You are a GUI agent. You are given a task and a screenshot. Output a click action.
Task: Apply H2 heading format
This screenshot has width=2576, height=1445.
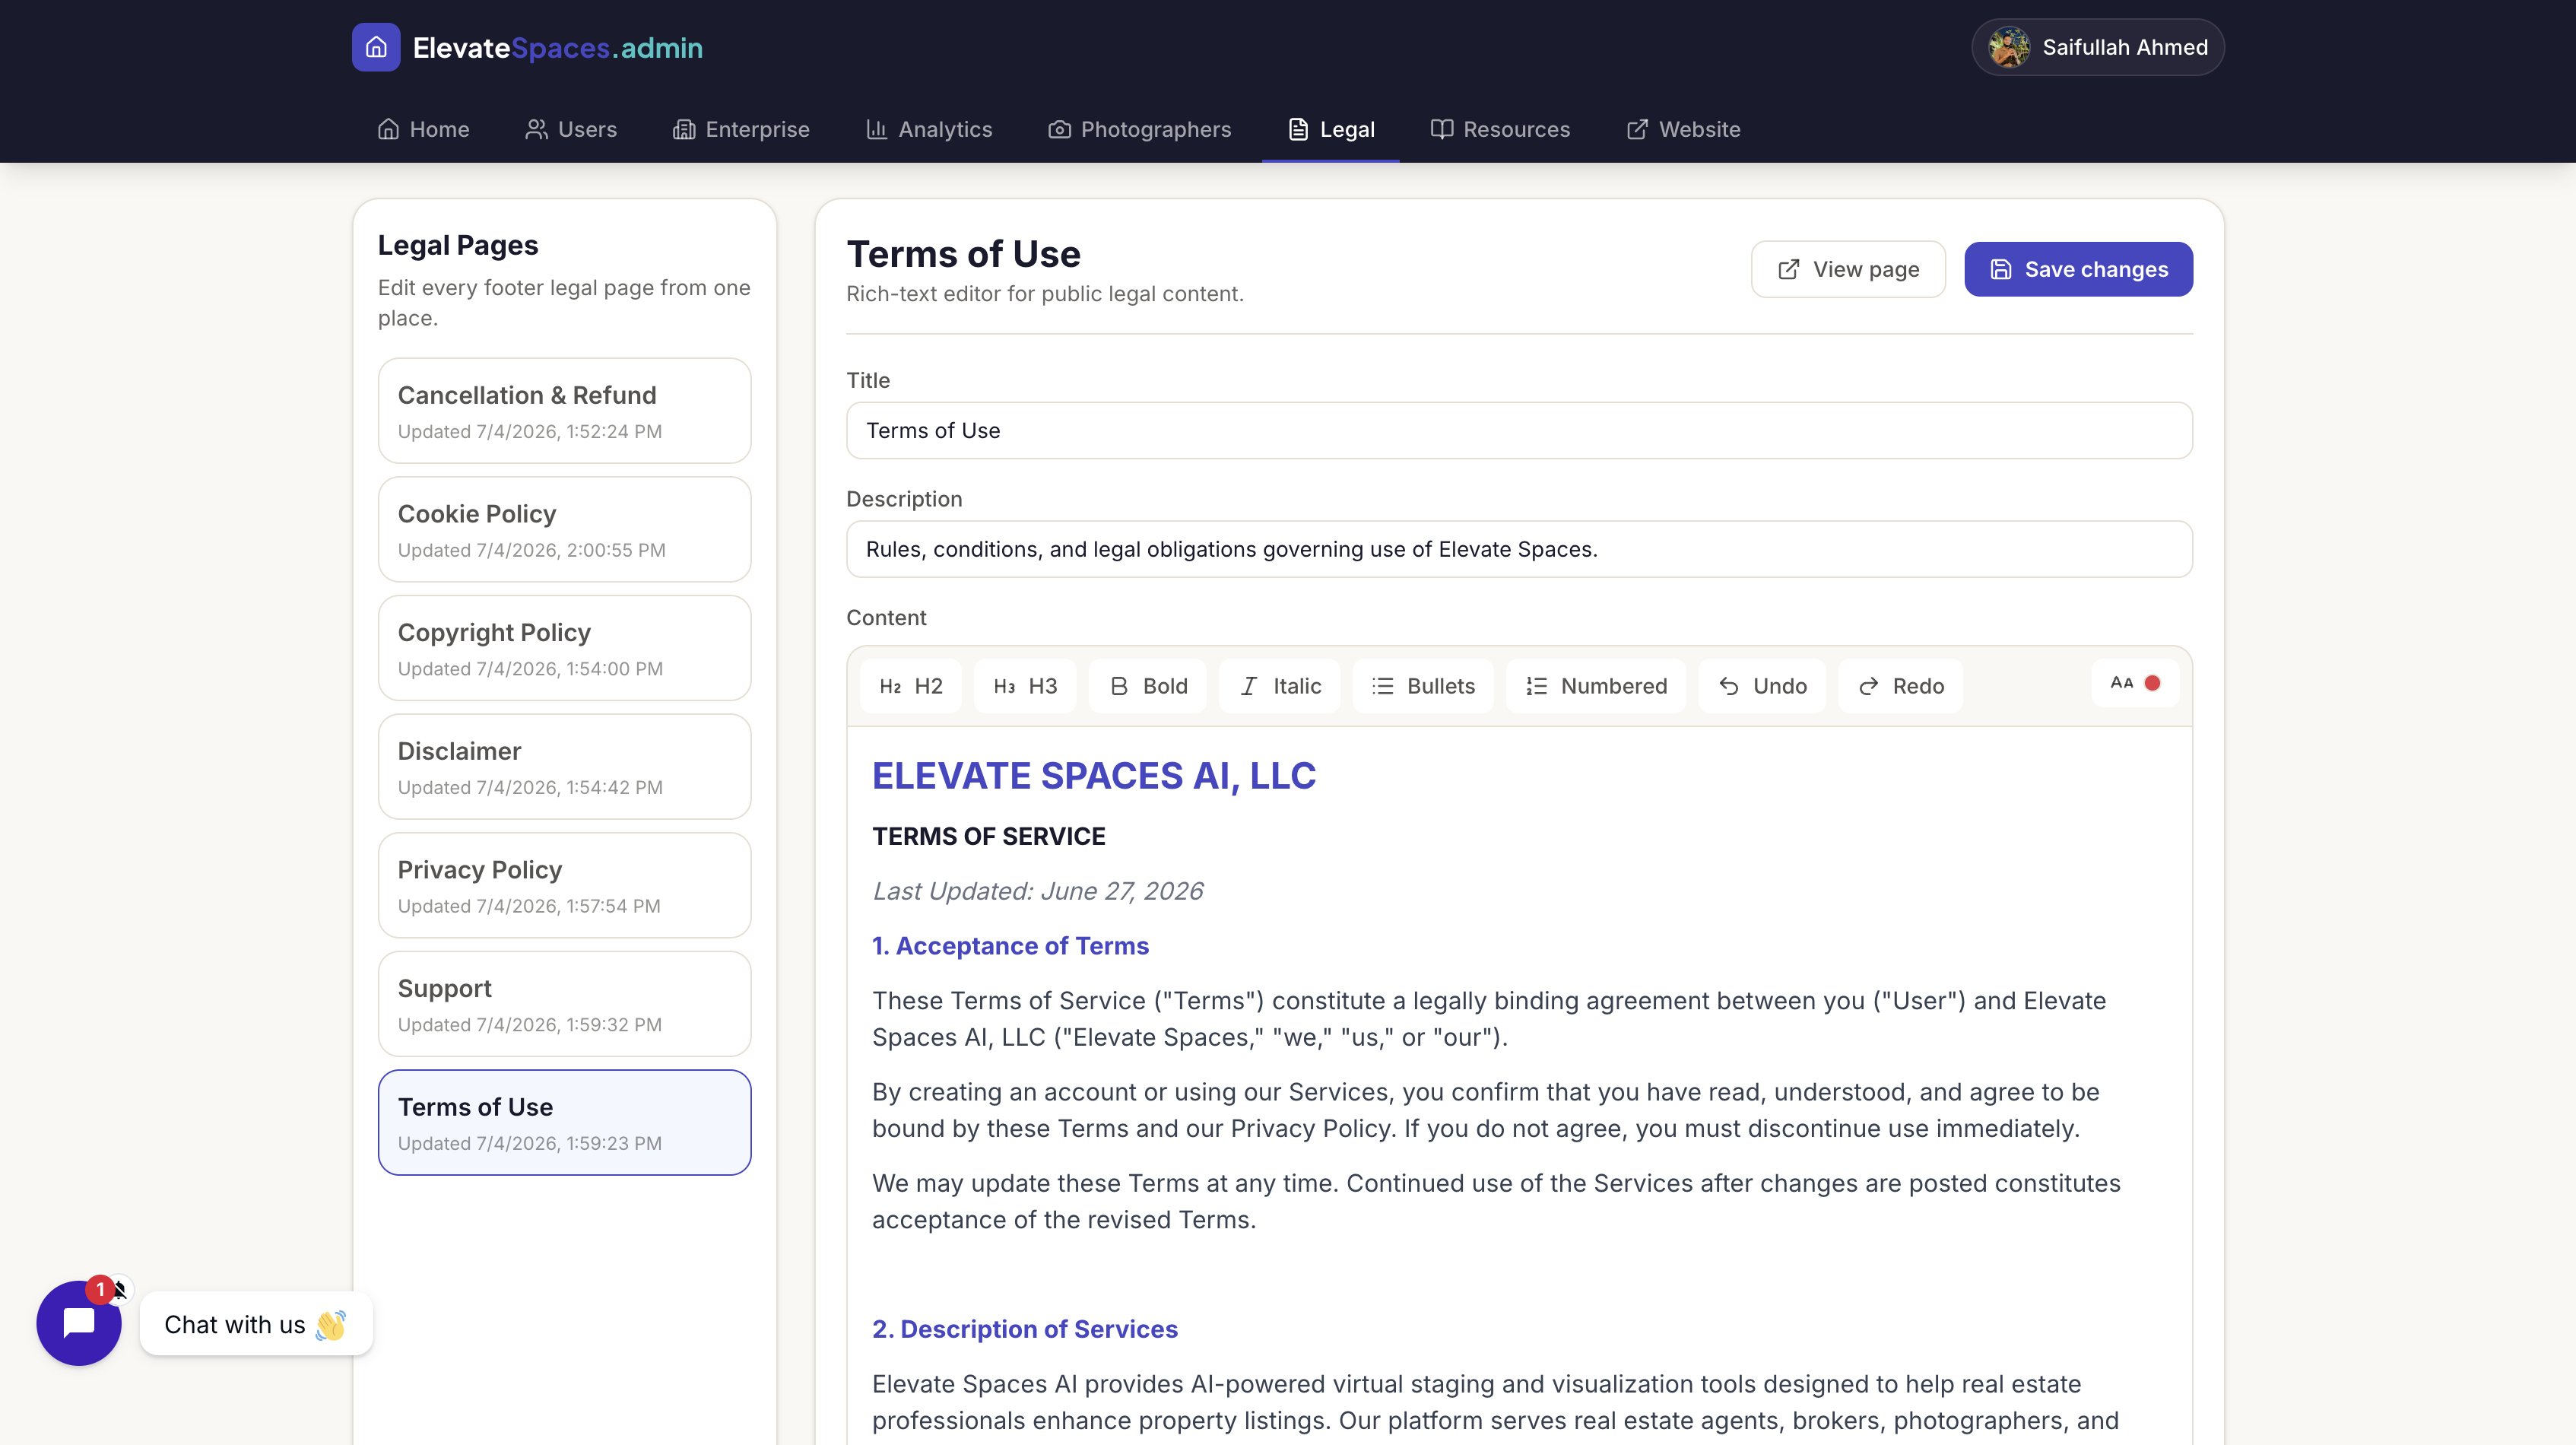[911, 686]
